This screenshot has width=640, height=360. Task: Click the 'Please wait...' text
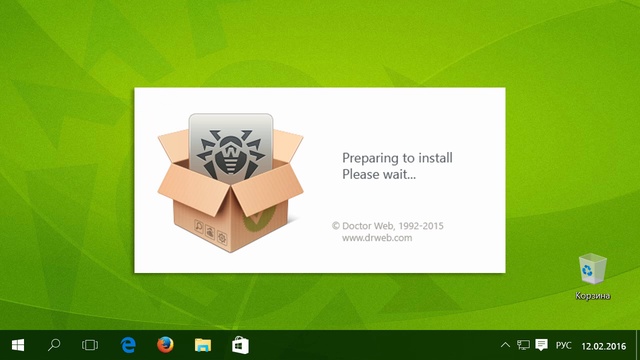[x=379, y=174]
